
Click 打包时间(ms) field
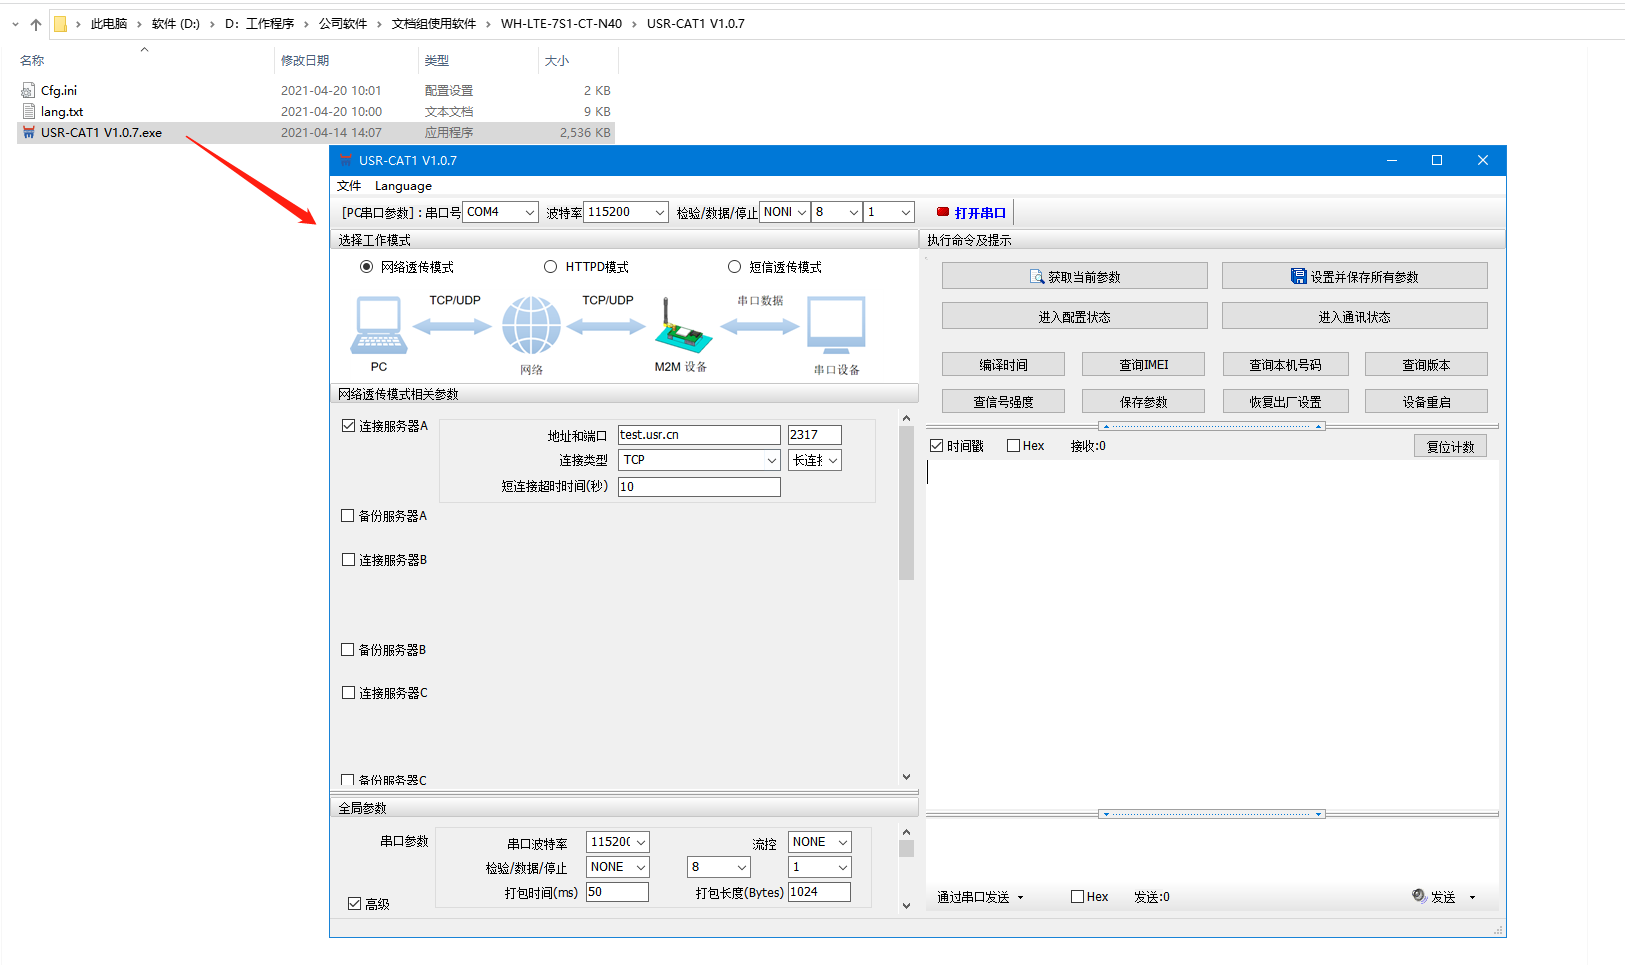(x=617, y=892)
